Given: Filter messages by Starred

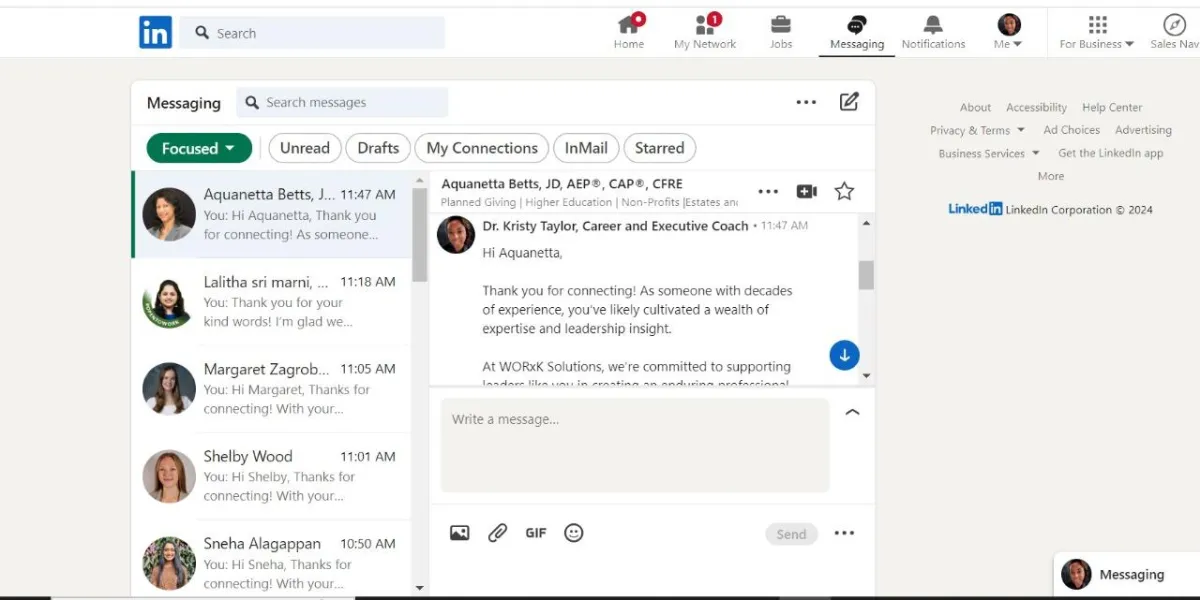Looking at the screenshot, I should [x=660, y=148].
